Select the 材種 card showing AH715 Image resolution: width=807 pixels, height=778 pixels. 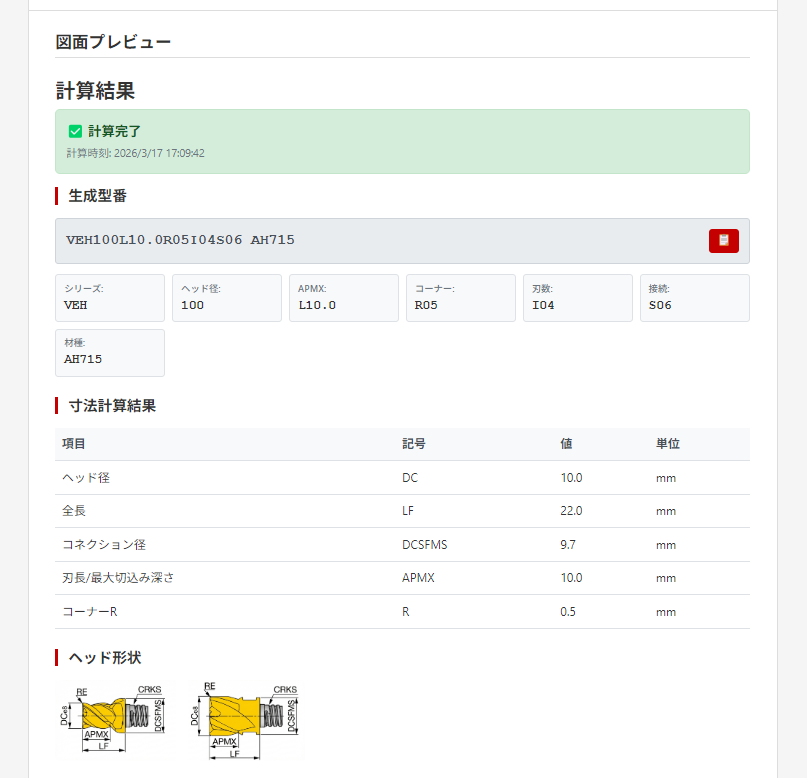pos(110,353)
